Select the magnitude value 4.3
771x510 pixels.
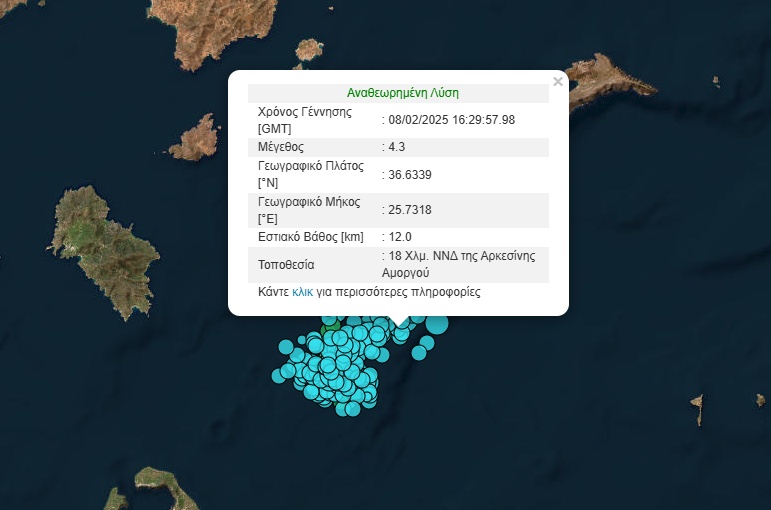[396, 147]
